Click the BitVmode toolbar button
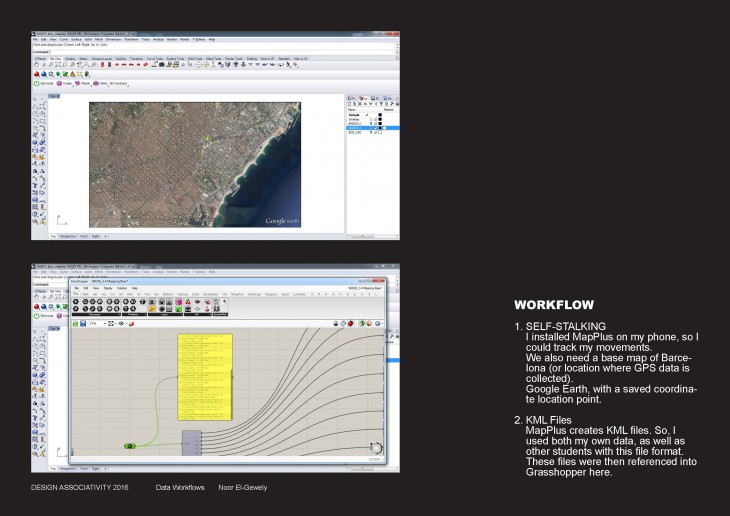This screenshot has height=516, width=730. click(x=45, y=83)
